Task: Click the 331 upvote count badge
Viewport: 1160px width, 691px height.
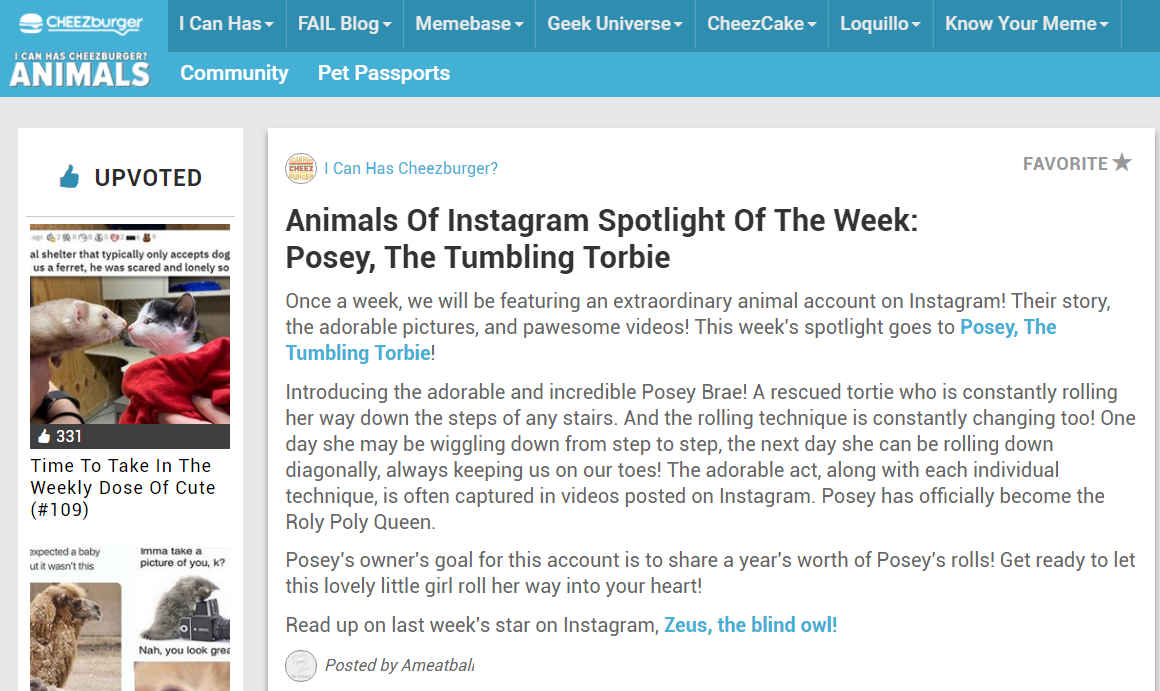Action: 60,436
